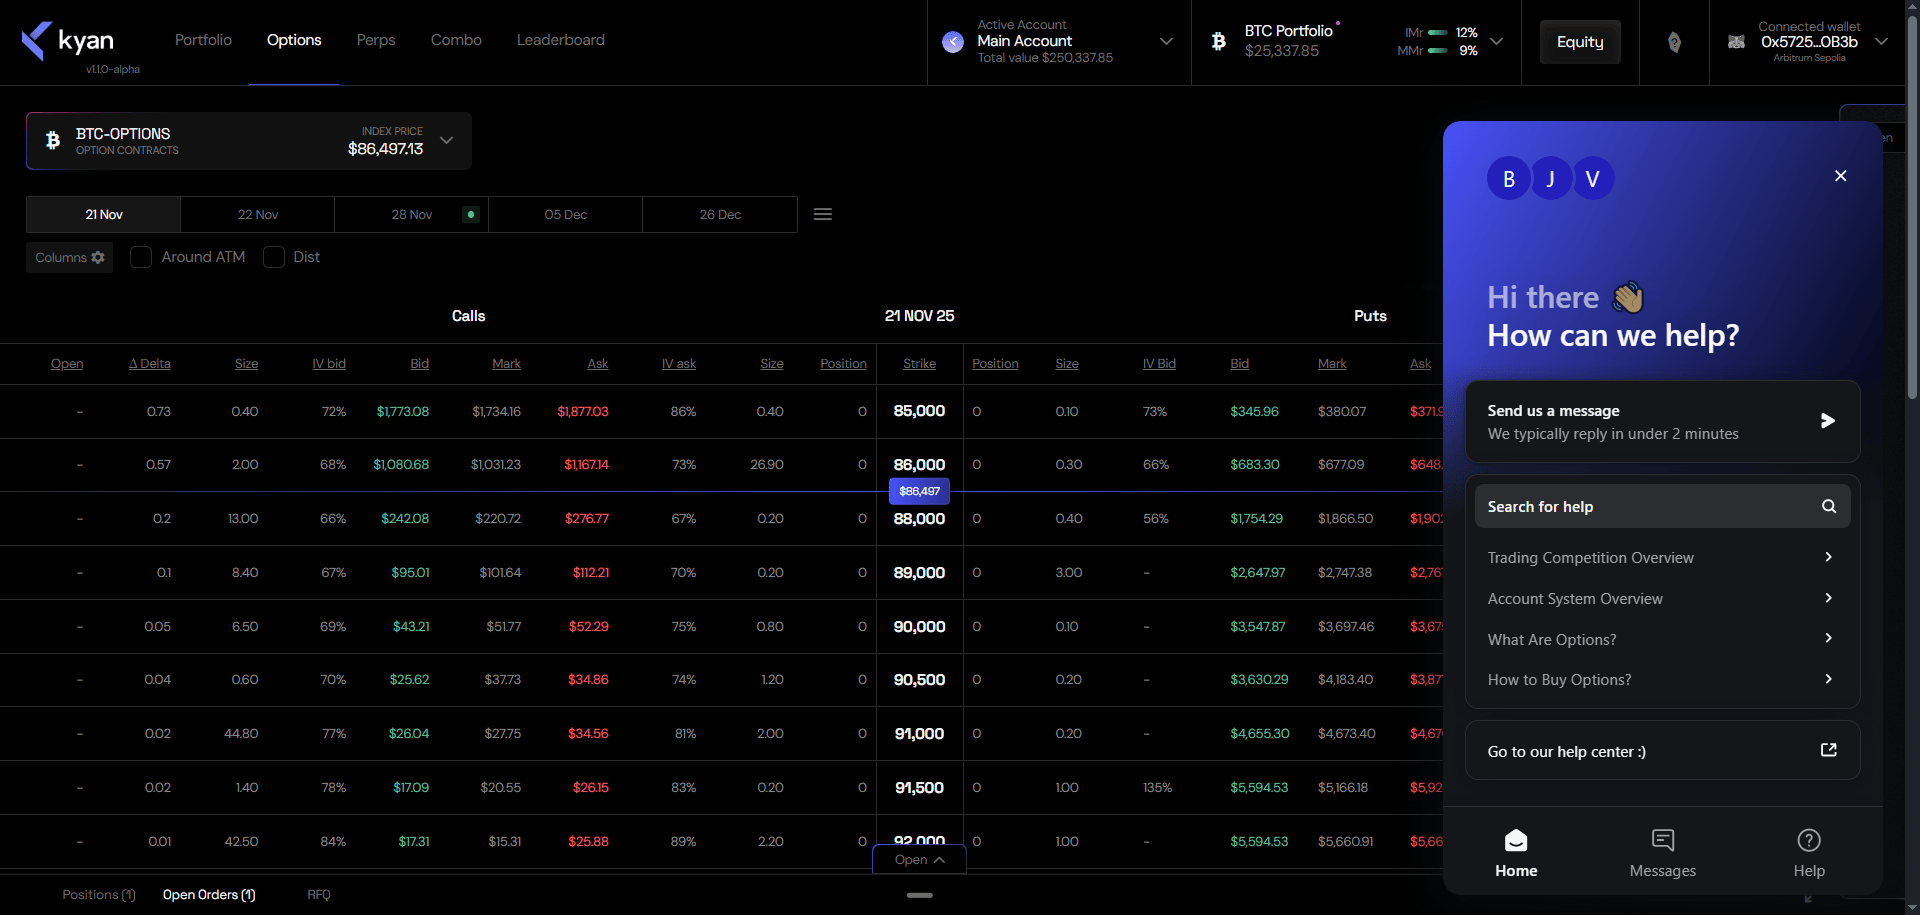Click the IMr margin bar
1920x915 pixels.
[x=1438, y=33]
